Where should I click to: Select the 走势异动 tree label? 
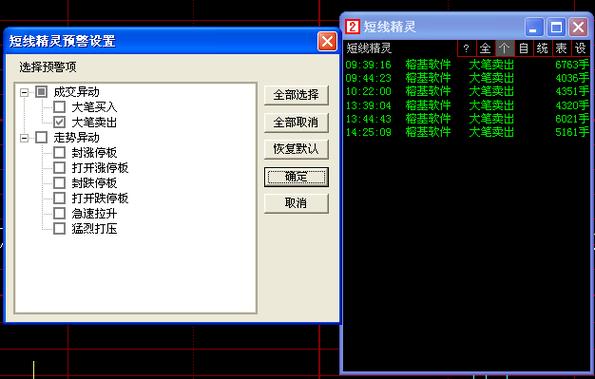tap(76, 137)
